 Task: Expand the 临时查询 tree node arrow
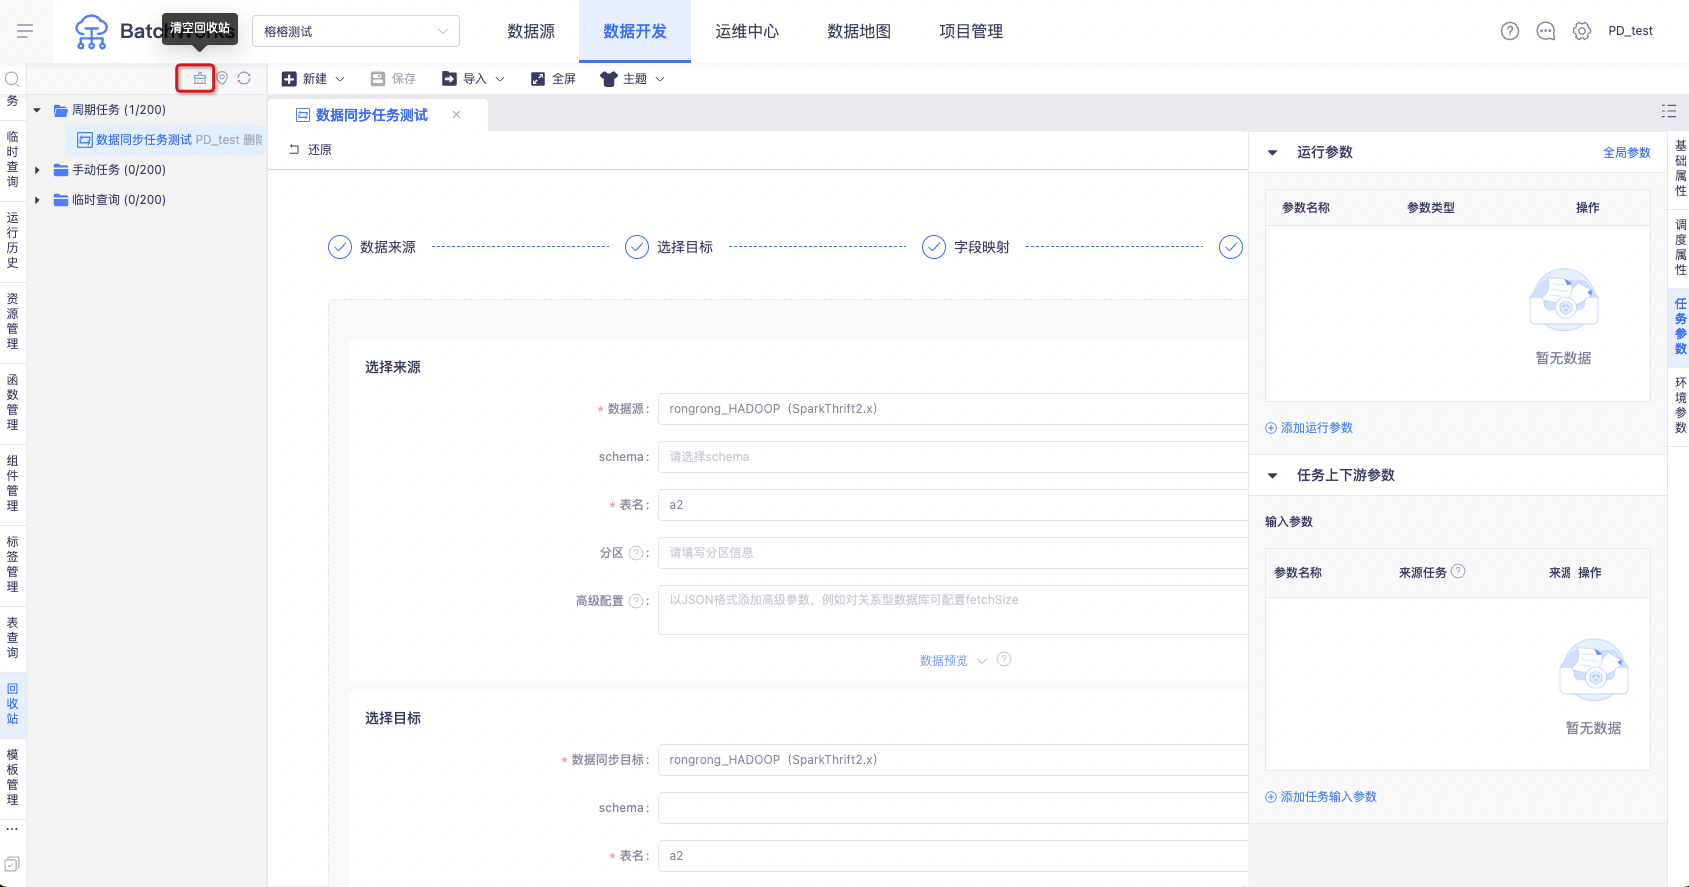(x=37, y=200)
